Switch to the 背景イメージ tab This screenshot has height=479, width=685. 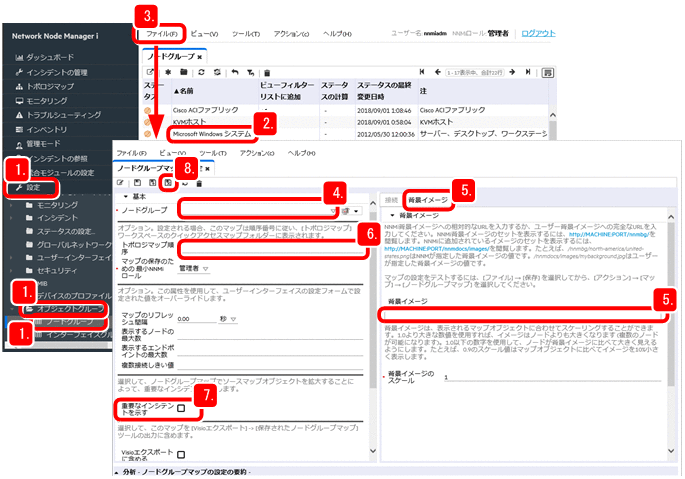click(428, 200)
